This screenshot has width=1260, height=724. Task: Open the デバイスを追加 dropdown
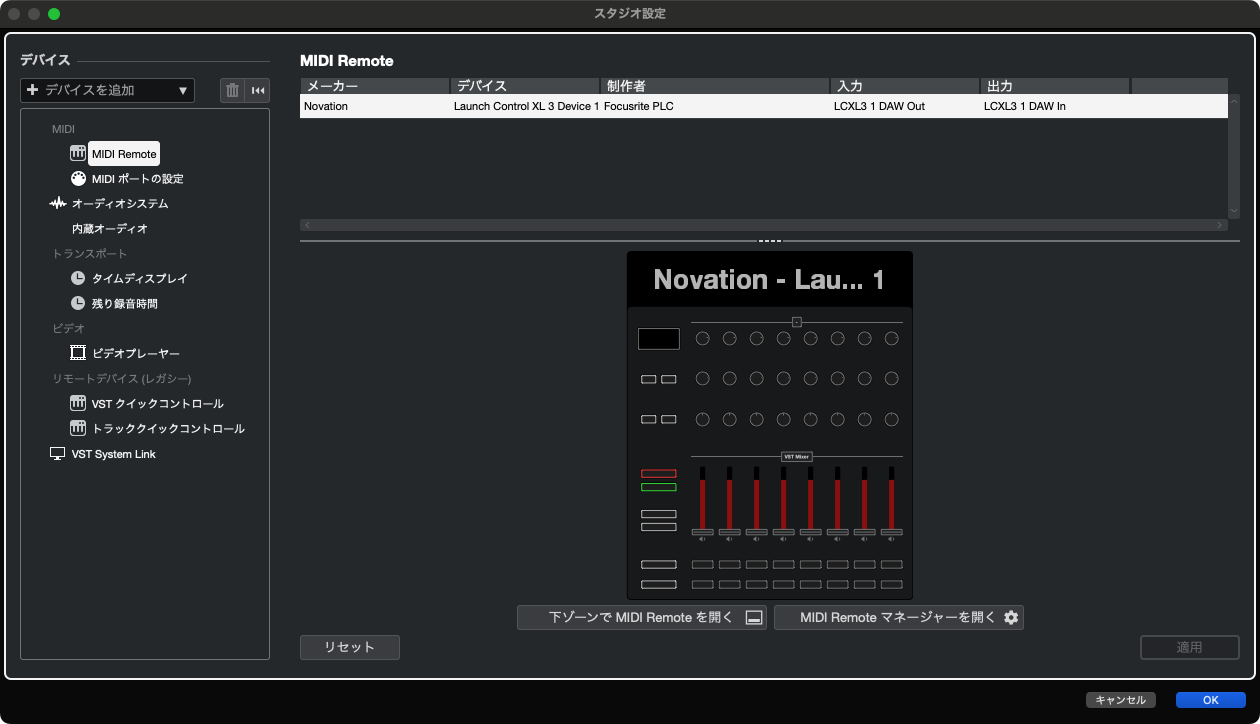tap(108, 91)
